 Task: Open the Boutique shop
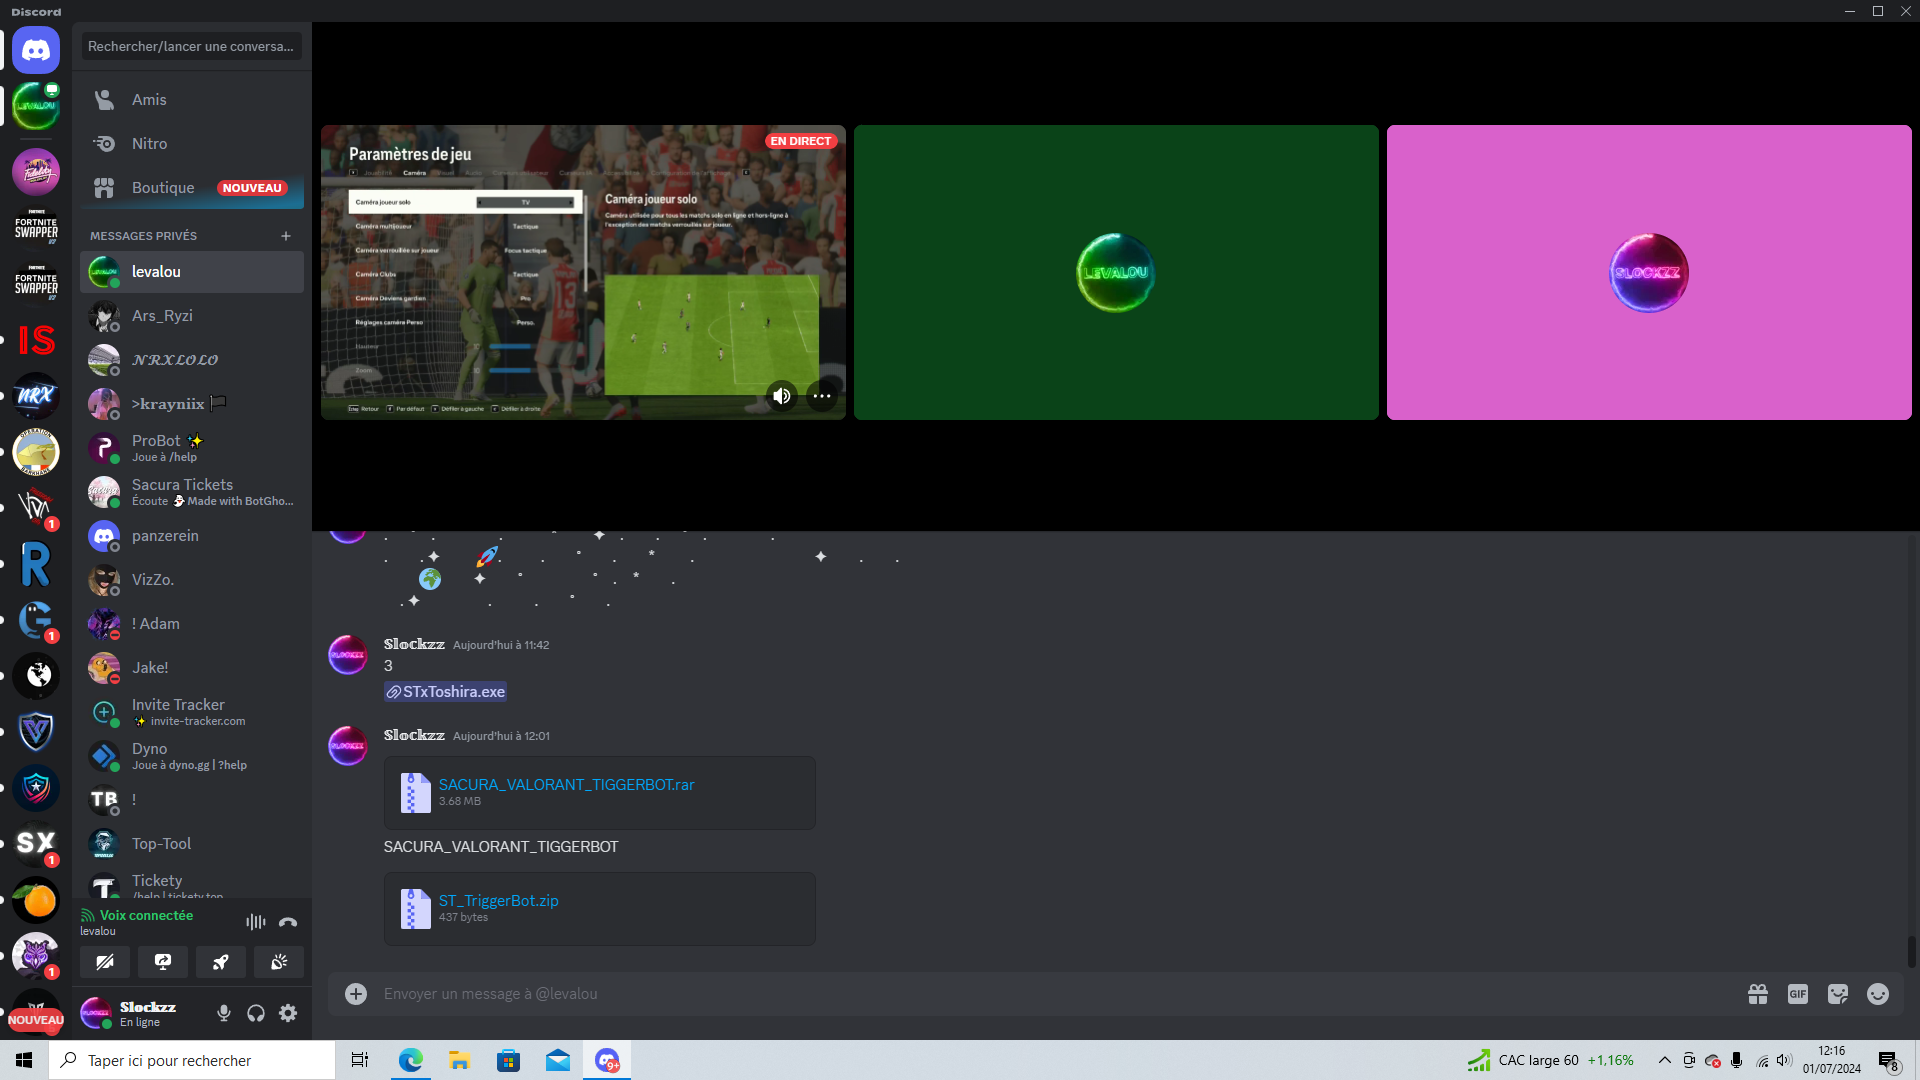point(192,188)
